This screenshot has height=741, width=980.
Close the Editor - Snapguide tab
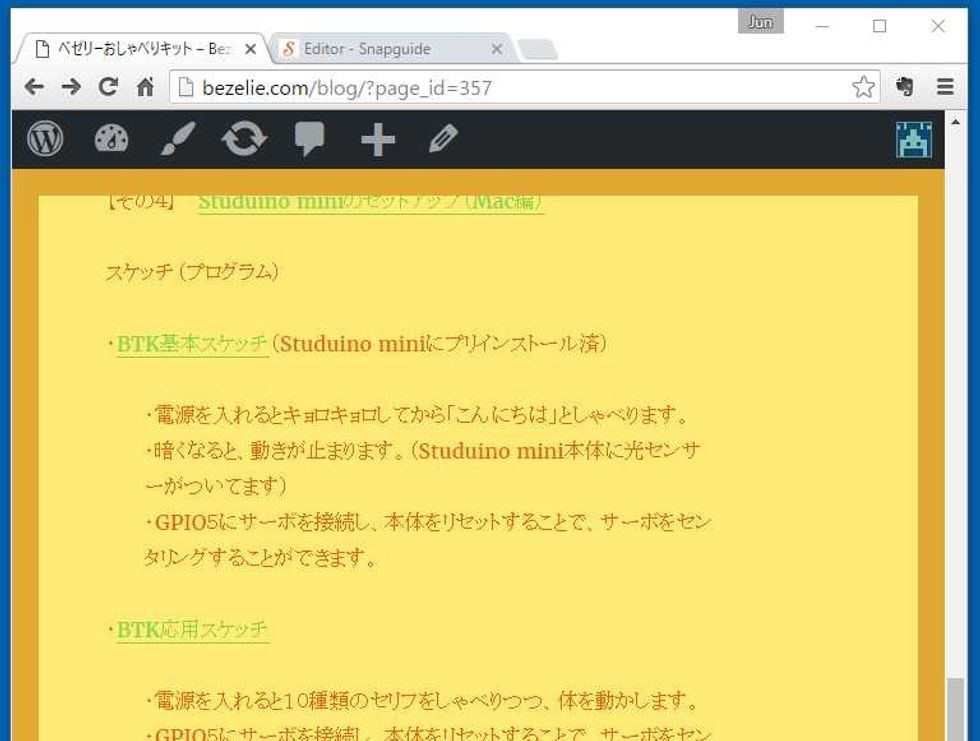[x=497, y=49]
